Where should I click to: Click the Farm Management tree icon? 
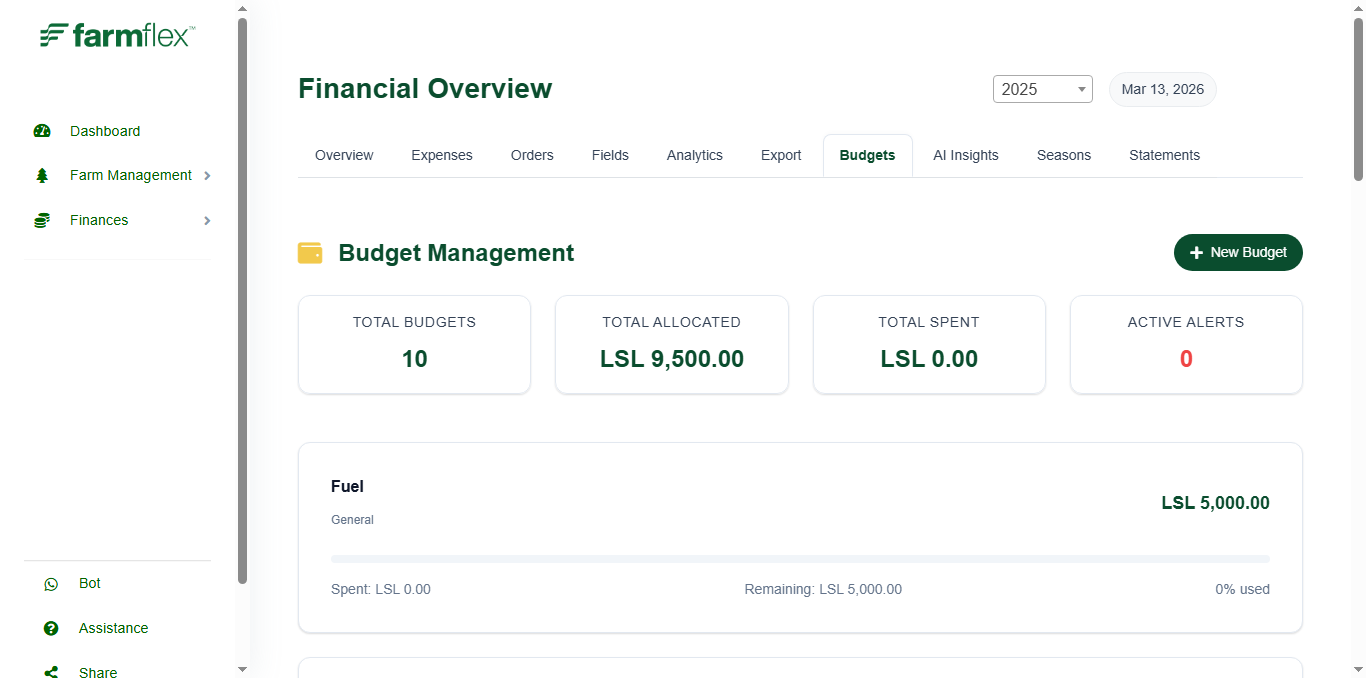click(42, 175)
